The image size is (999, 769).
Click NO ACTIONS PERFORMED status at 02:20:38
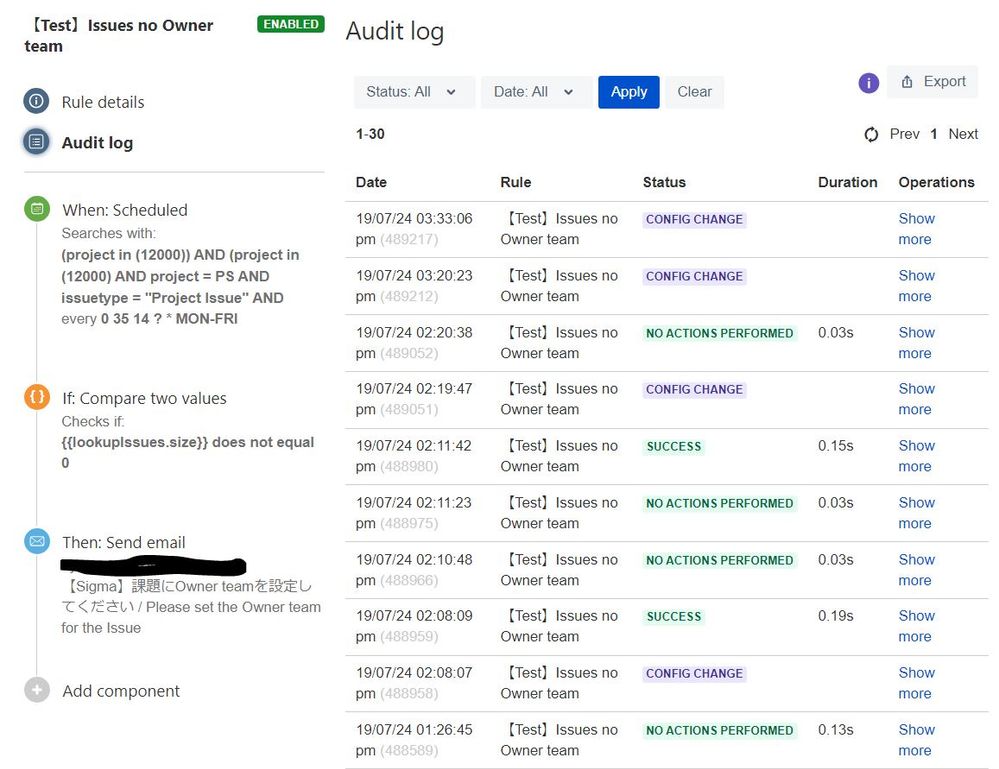tap(719, 333)
